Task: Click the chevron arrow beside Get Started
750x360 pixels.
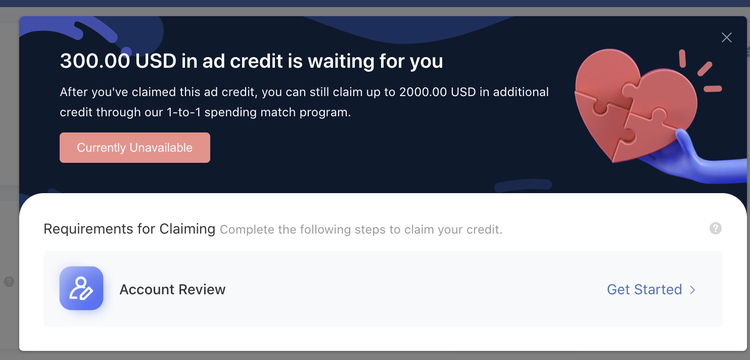Action: point(692,290)
